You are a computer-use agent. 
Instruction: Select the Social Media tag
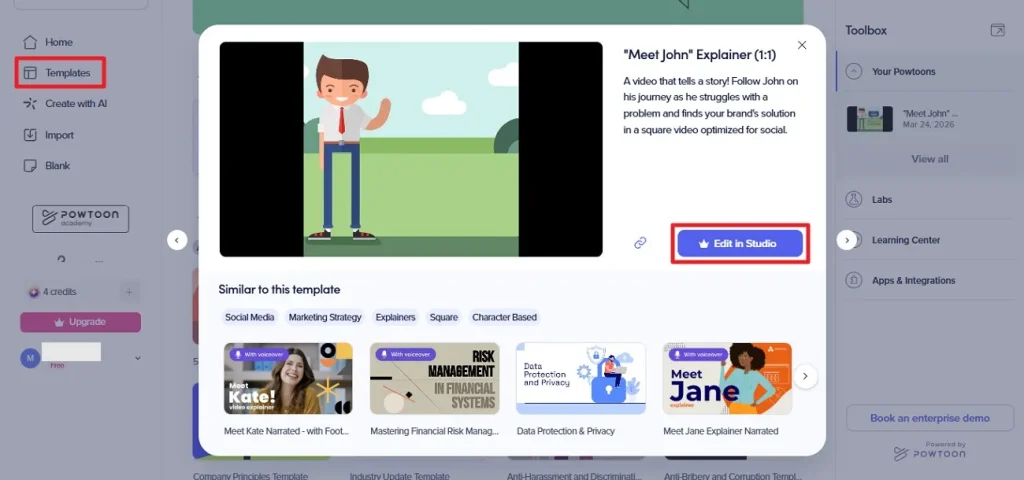[251, 317]
